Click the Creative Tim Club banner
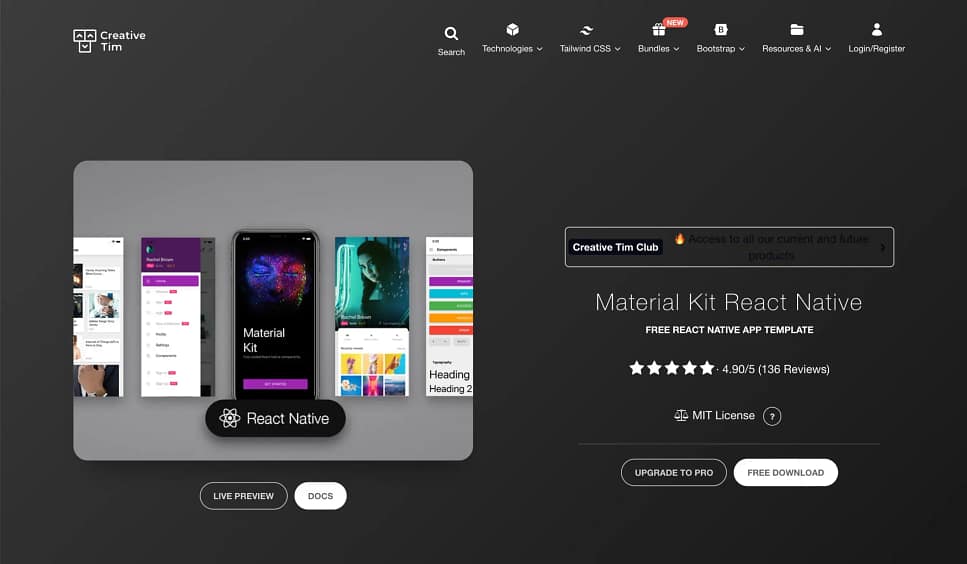 (729, 247)
